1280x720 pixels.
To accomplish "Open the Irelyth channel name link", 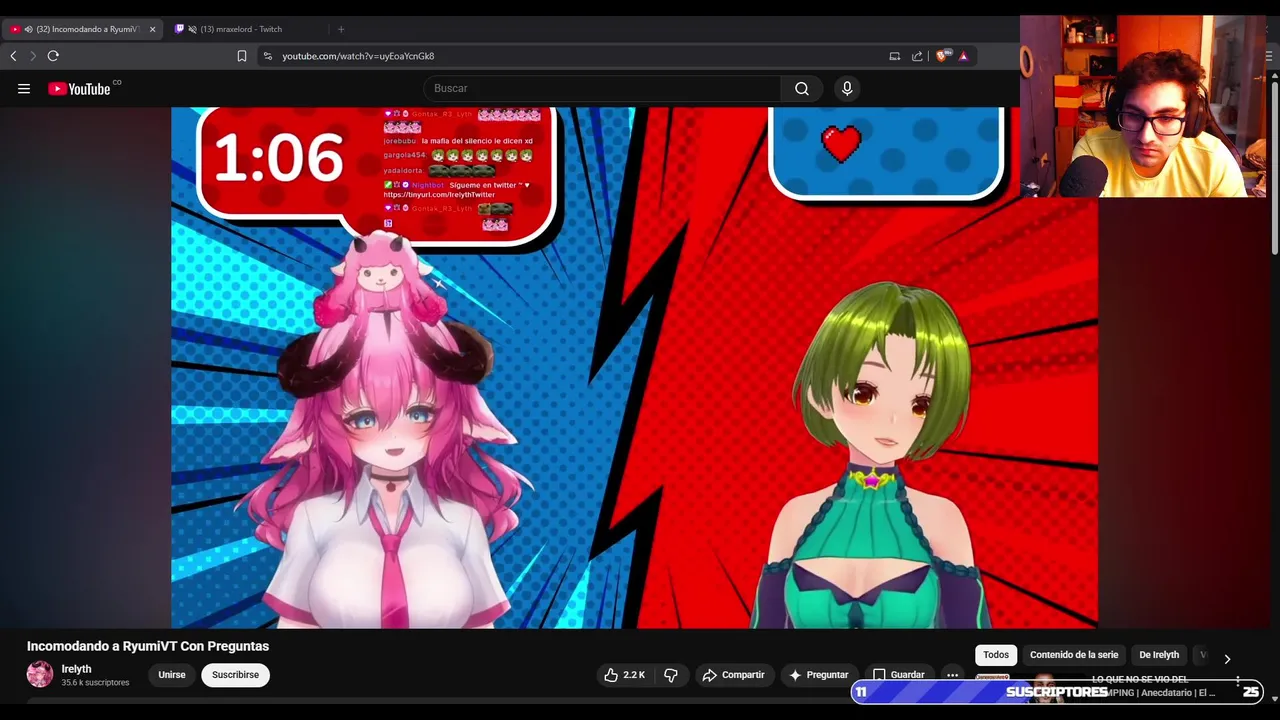I will tap(76, 669).
